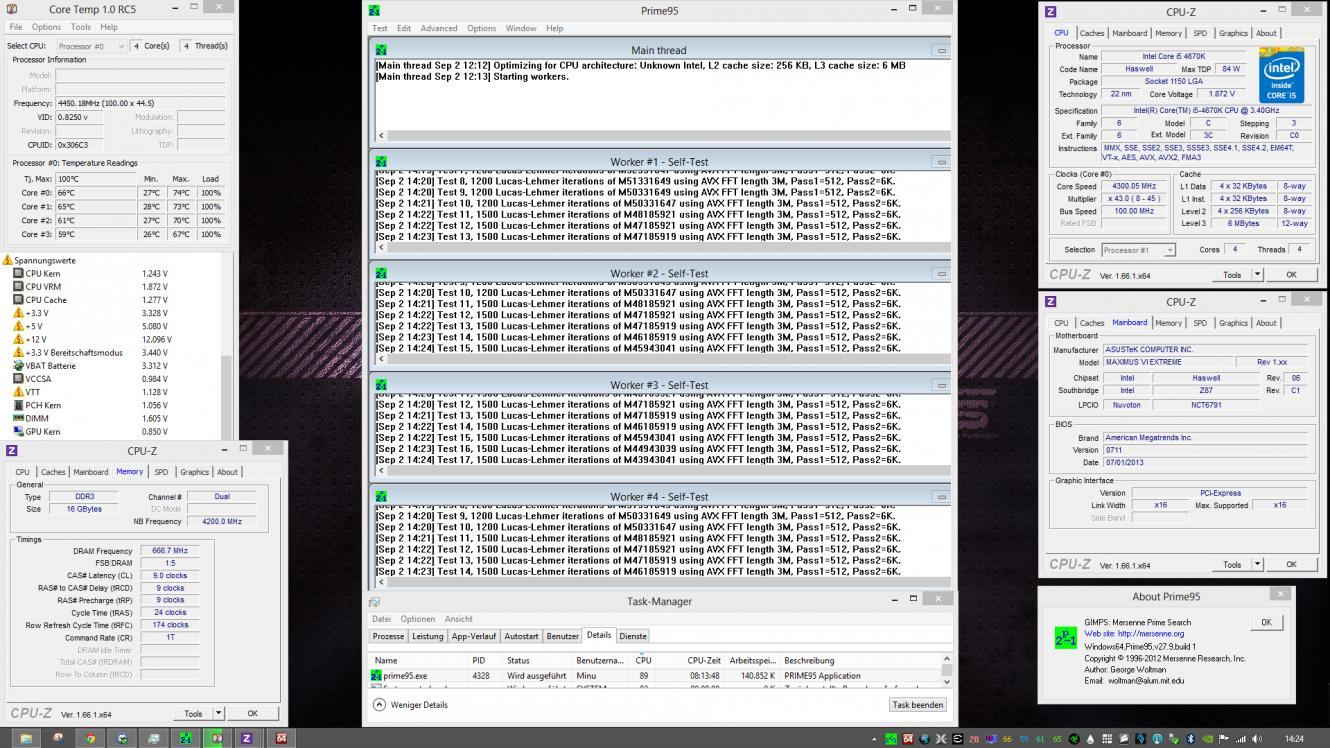Screen dimensions: 1330x748
Task: Click the Worker #1 window icon
Action: tap(381, 162)
